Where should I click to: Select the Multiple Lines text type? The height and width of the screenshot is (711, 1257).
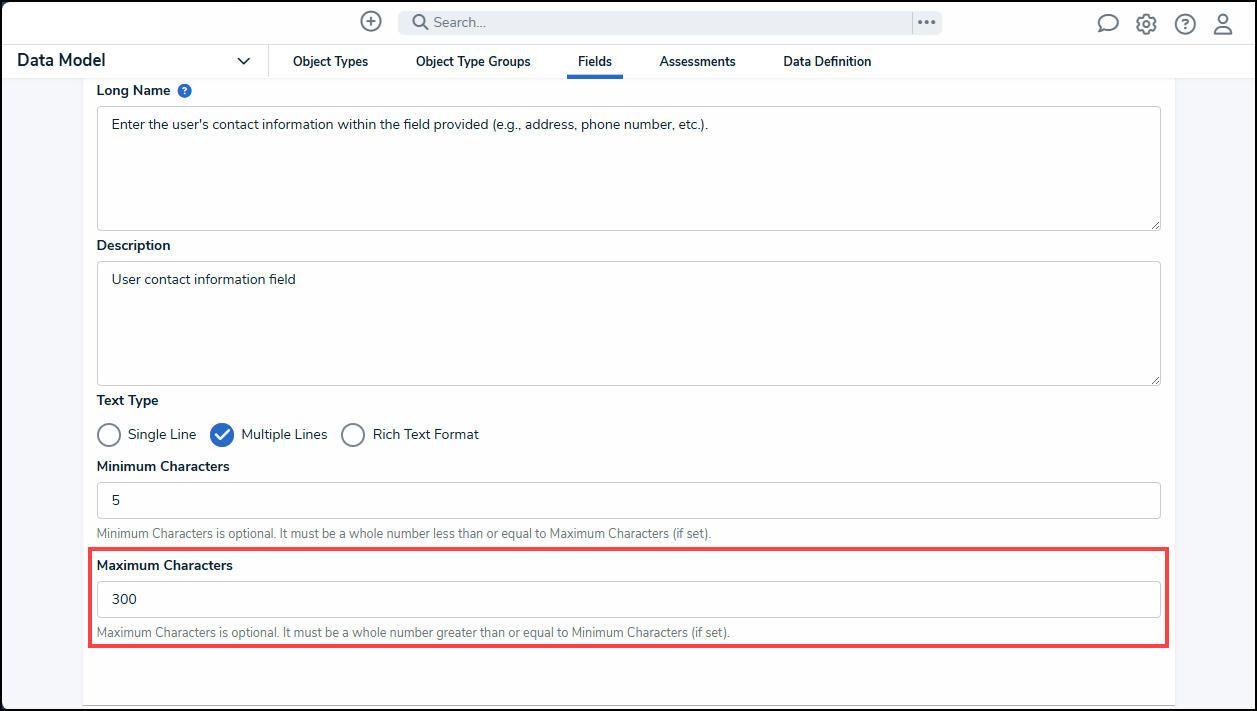coord(222,435)
